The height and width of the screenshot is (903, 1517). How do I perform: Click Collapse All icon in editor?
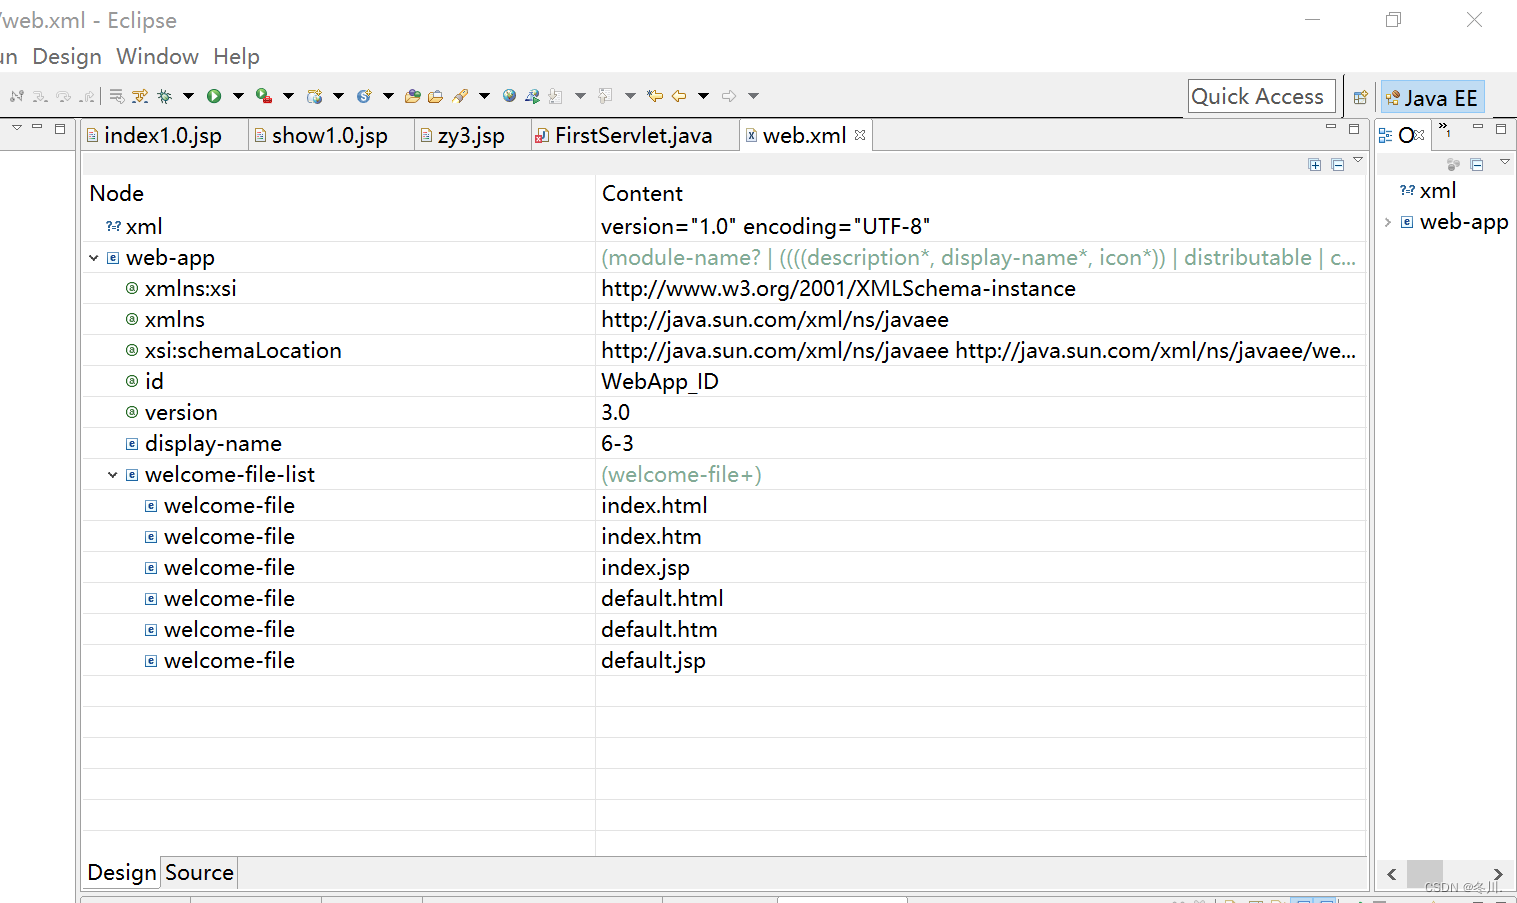tap(1337, 165)
